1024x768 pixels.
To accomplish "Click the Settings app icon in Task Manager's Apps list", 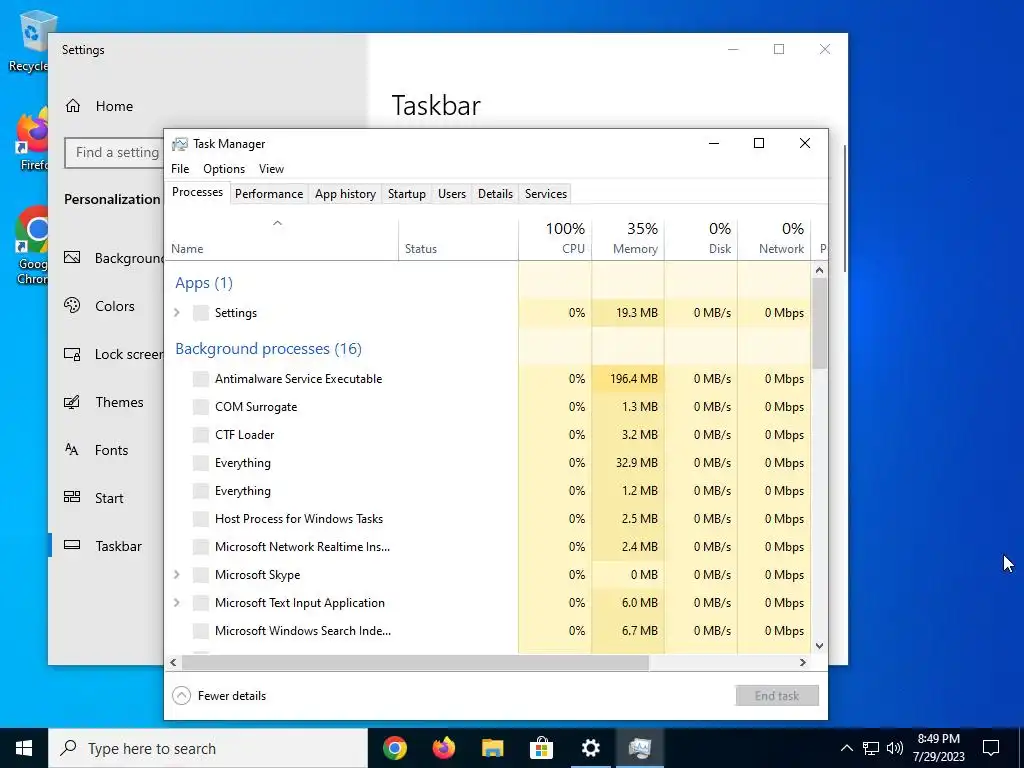I will coord(201,313).
